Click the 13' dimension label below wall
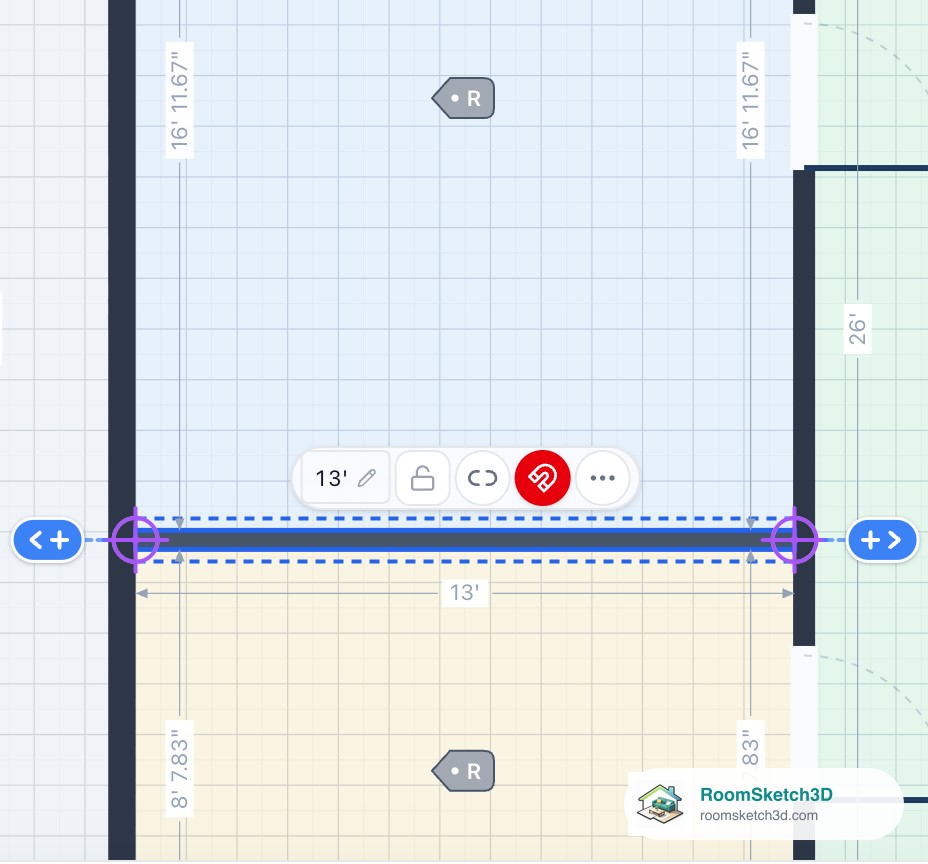This screenshot has height=864, width=928. click(465, 592)
